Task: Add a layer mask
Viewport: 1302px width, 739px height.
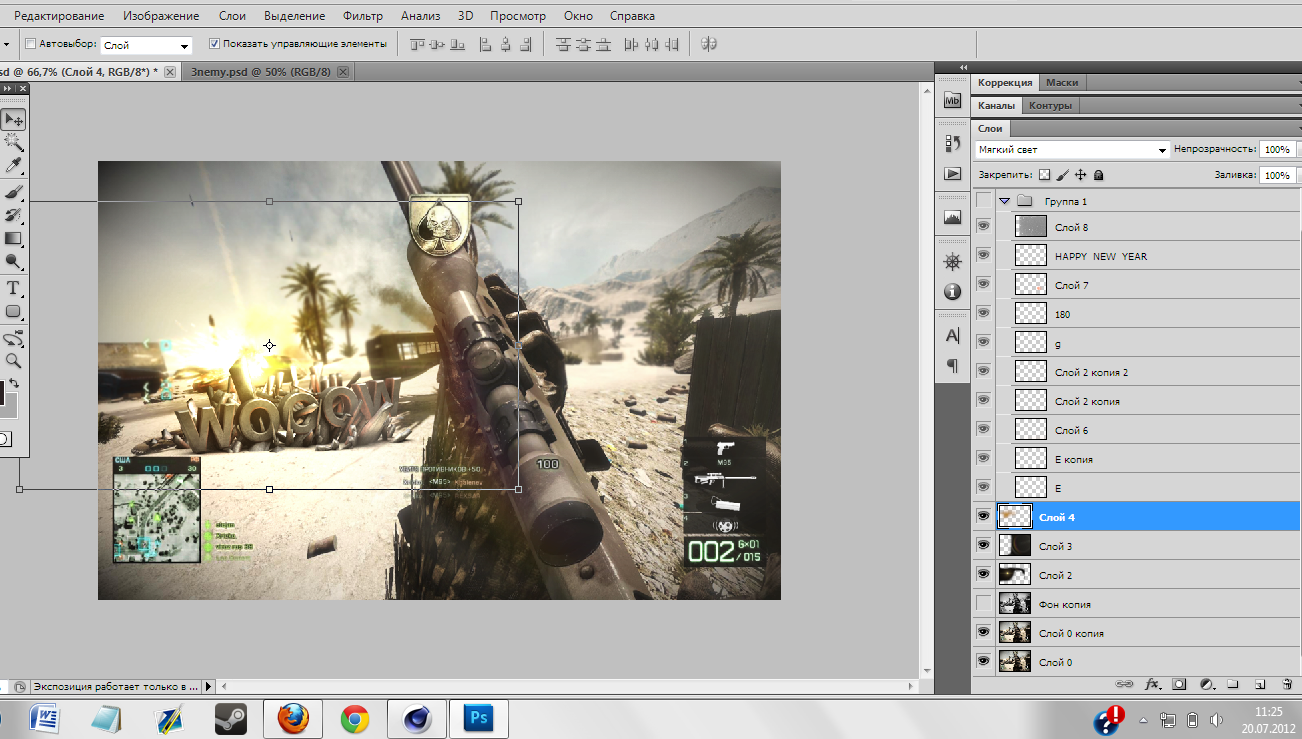Action: point(1179,684)
